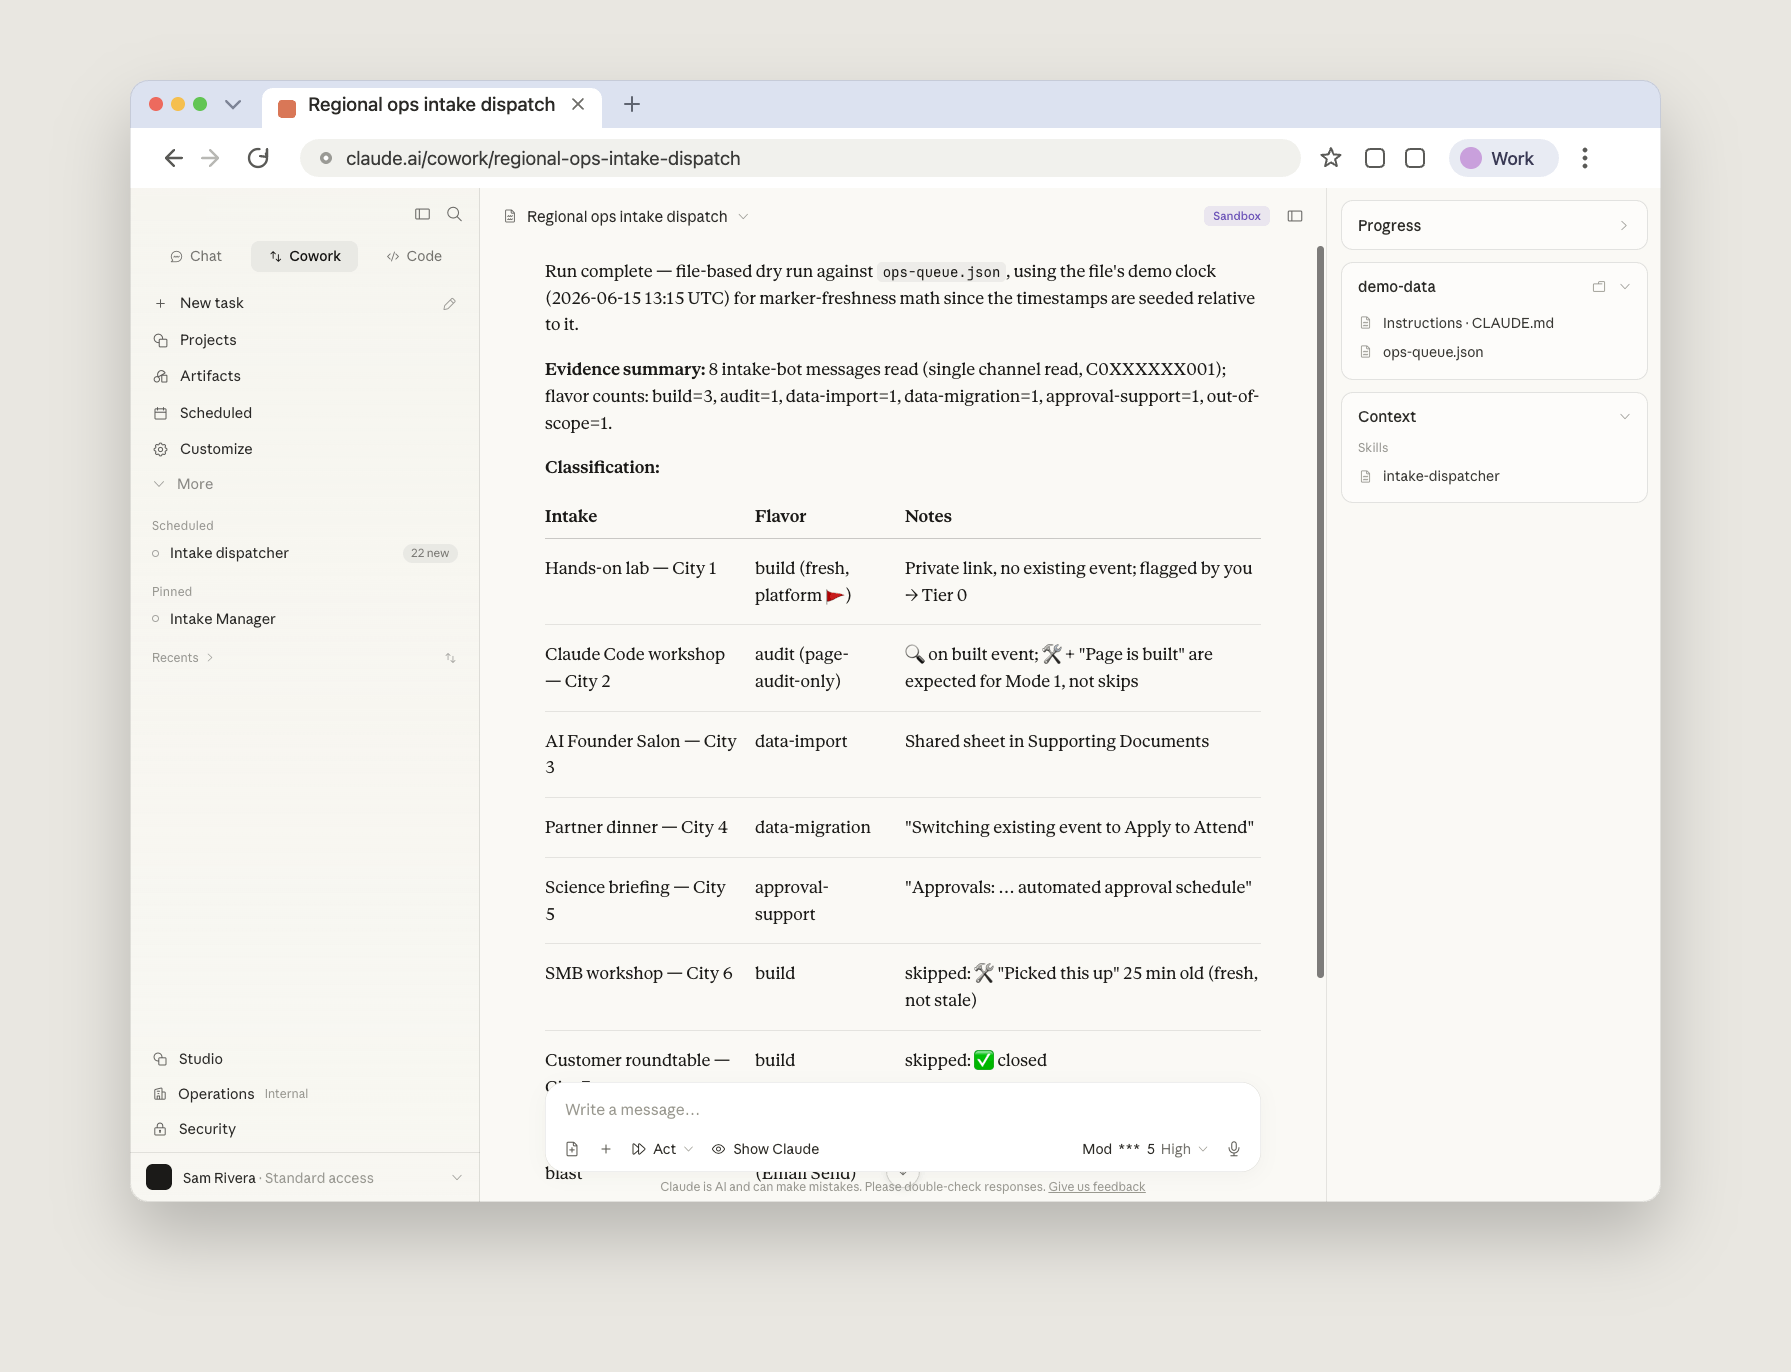Open Operations Internal in the sidebar
Image resolution: width=1791 pixels, height=1372 pixels.
(230, 1094)
